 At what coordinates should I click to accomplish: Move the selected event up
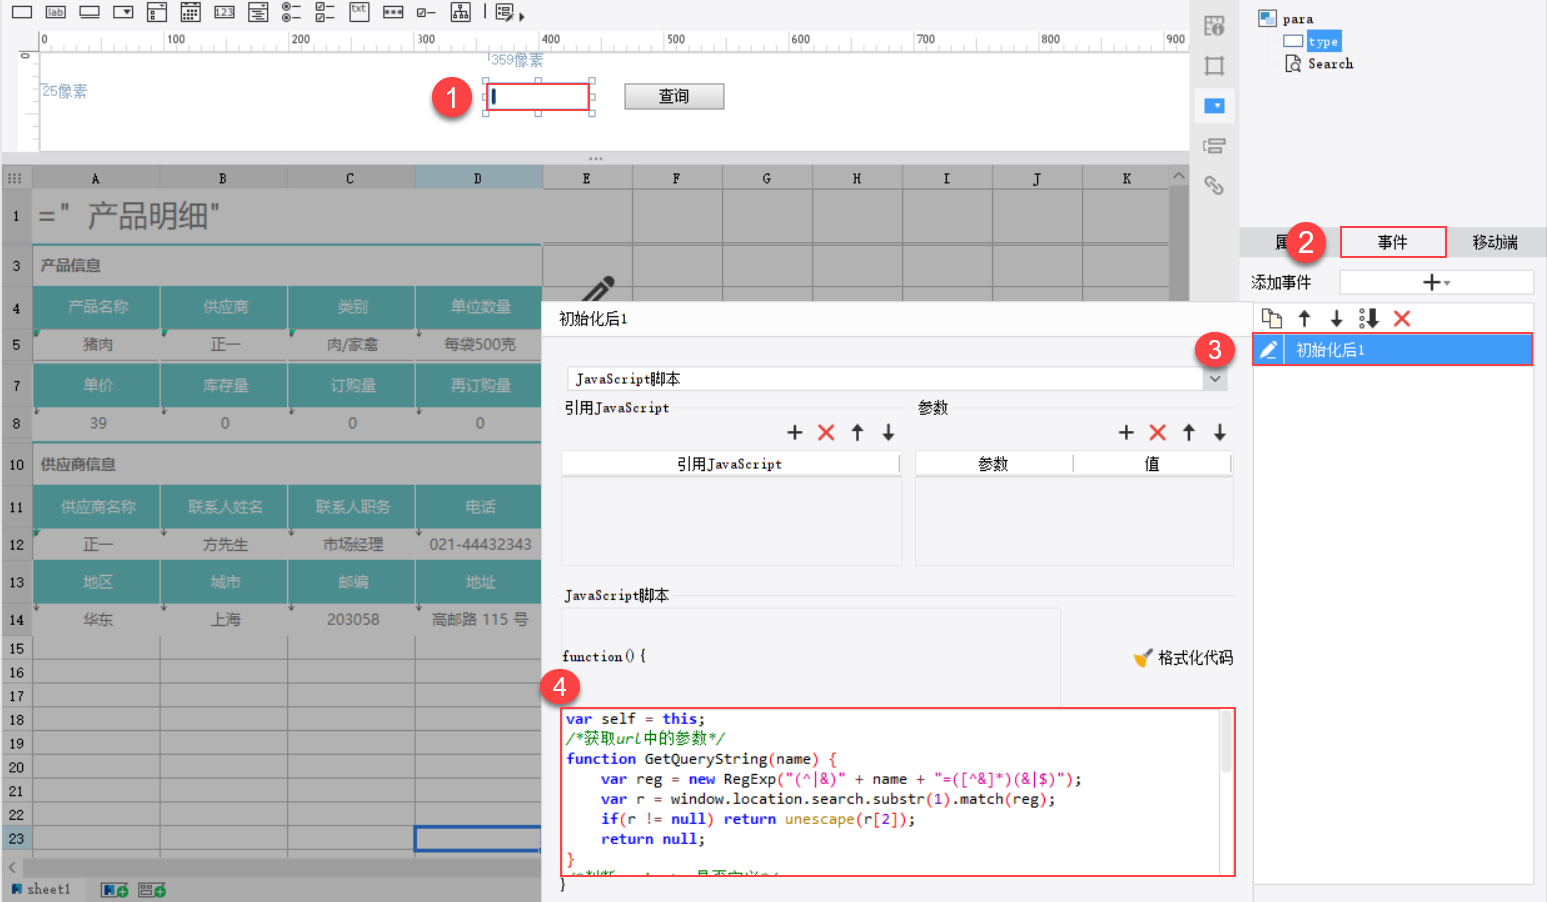(1304, 319)
